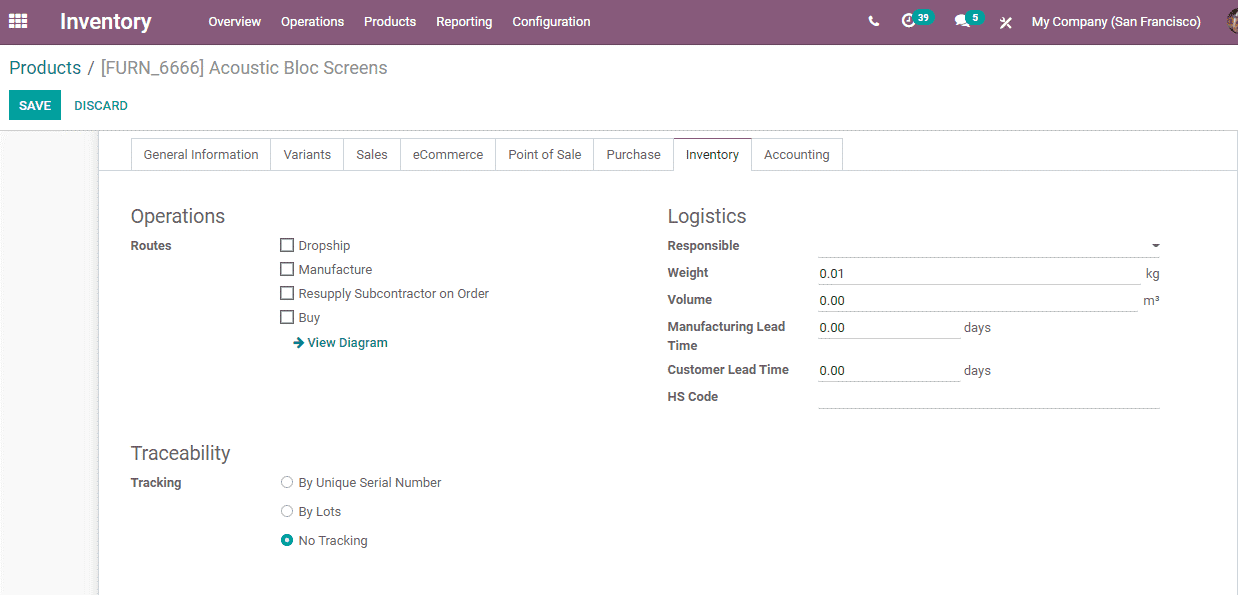Viewport: 1238px width, 595px height.
Task: Switch to the General Information tab
Action: point(201,154)
